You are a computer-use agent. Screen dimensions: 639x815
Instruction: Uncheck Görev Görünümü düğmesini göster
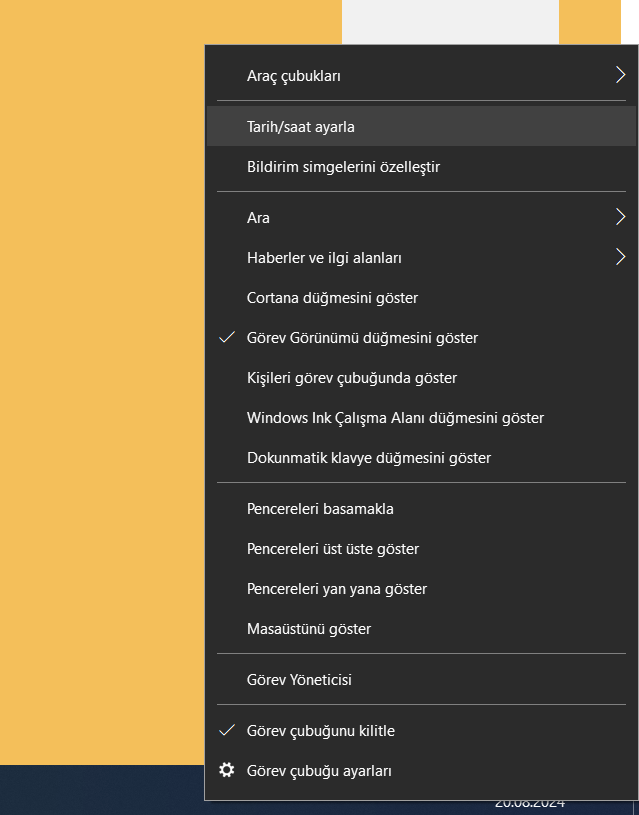coord(421,338)
